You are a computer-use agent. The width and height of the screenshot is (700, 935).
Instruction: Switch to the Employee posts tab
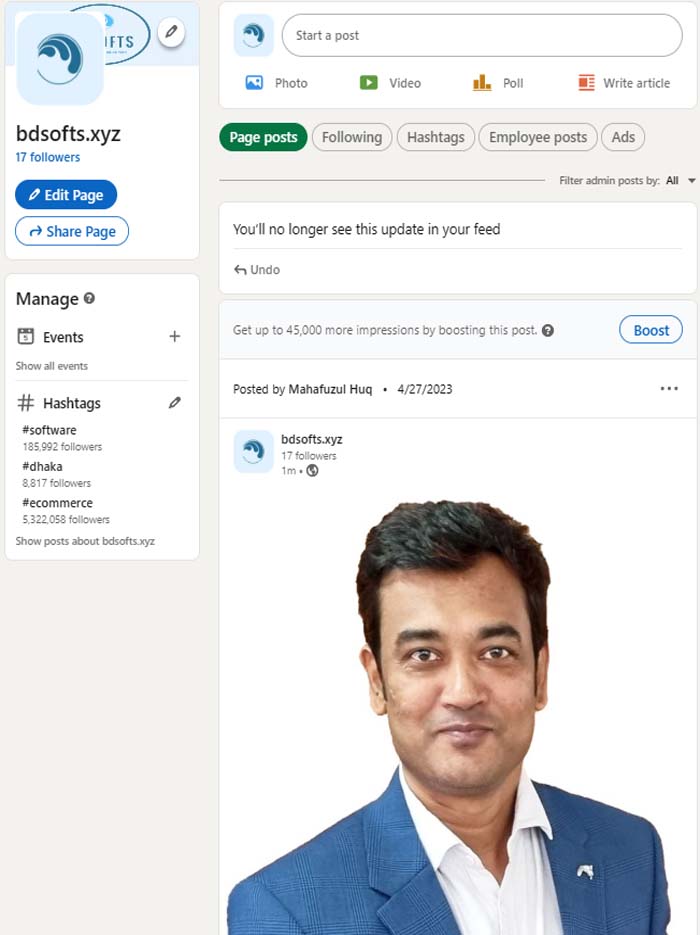537,137
